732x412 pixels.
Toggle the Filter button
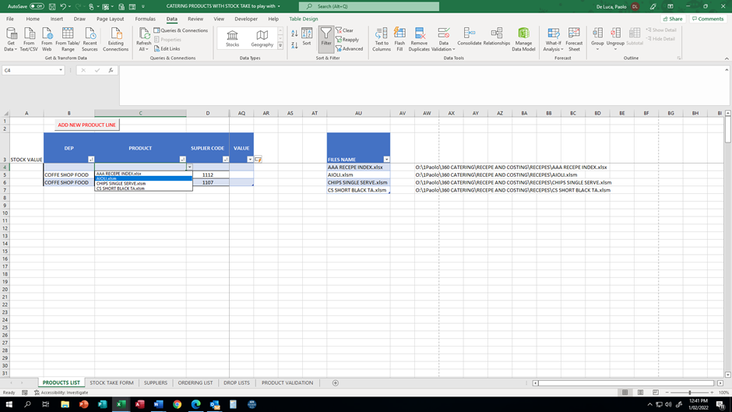pos(326,37)
